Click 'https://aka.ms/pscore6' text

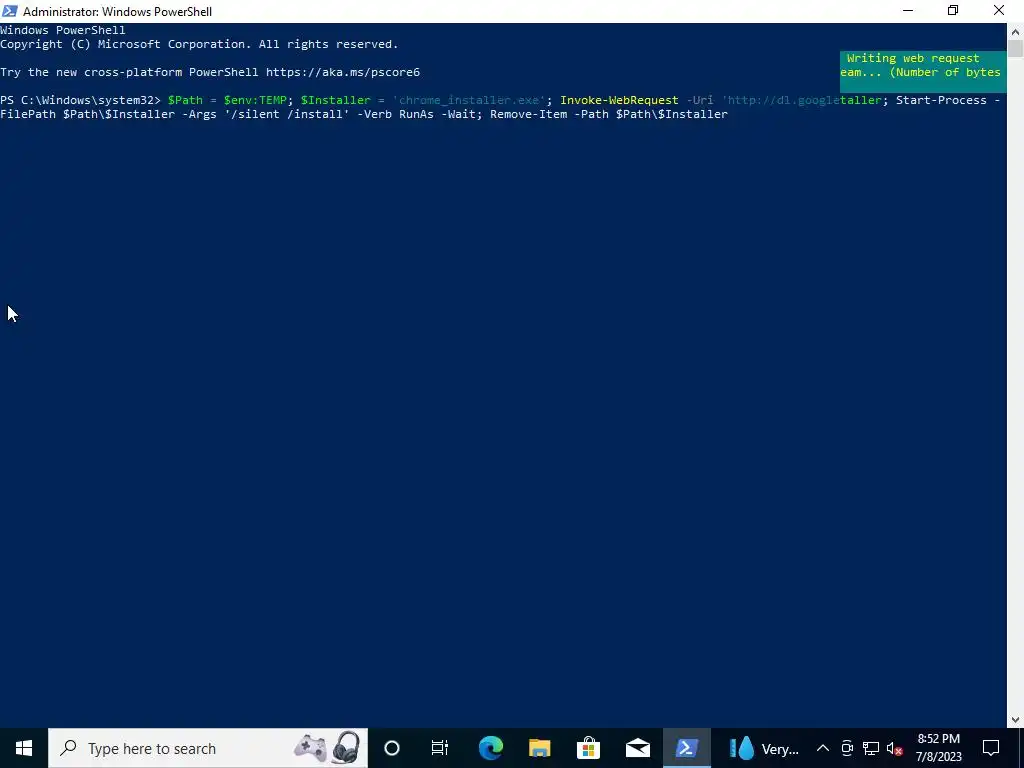[343, 72]
